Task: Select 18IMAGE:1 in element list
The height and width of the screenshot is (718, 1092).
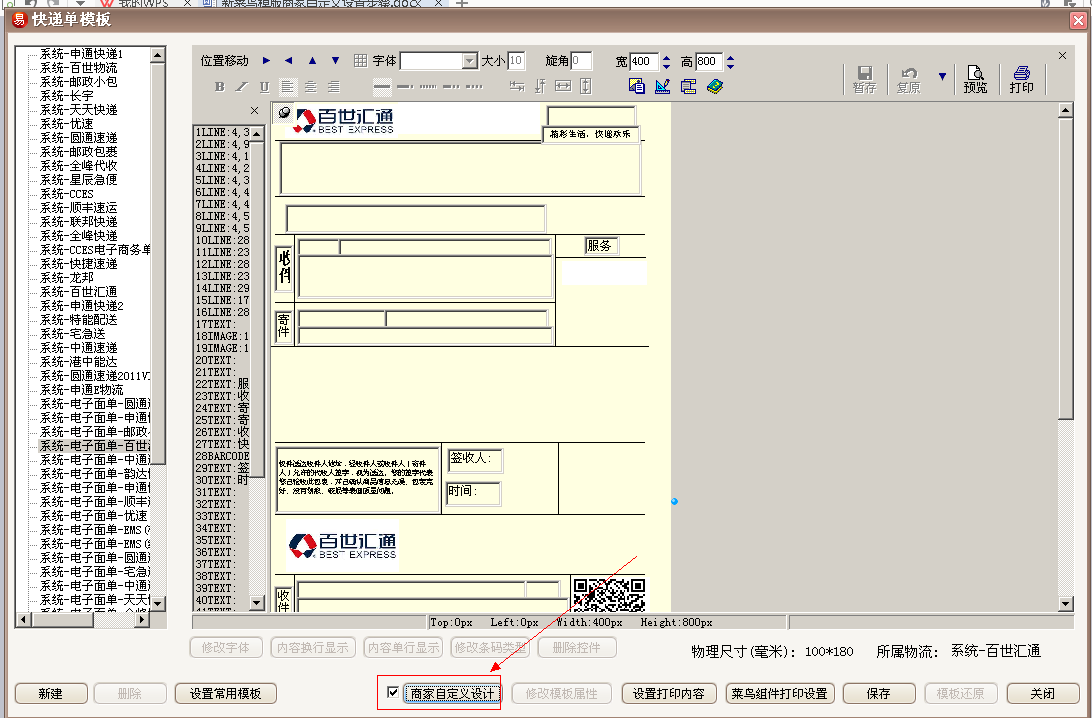Action: [x=222, y=336]
